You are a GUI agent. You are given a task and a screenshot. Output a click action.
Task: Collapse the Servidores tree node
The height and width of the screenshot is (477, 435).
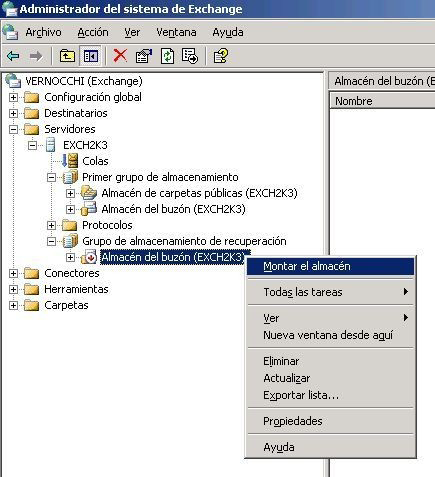click(13, 129)
